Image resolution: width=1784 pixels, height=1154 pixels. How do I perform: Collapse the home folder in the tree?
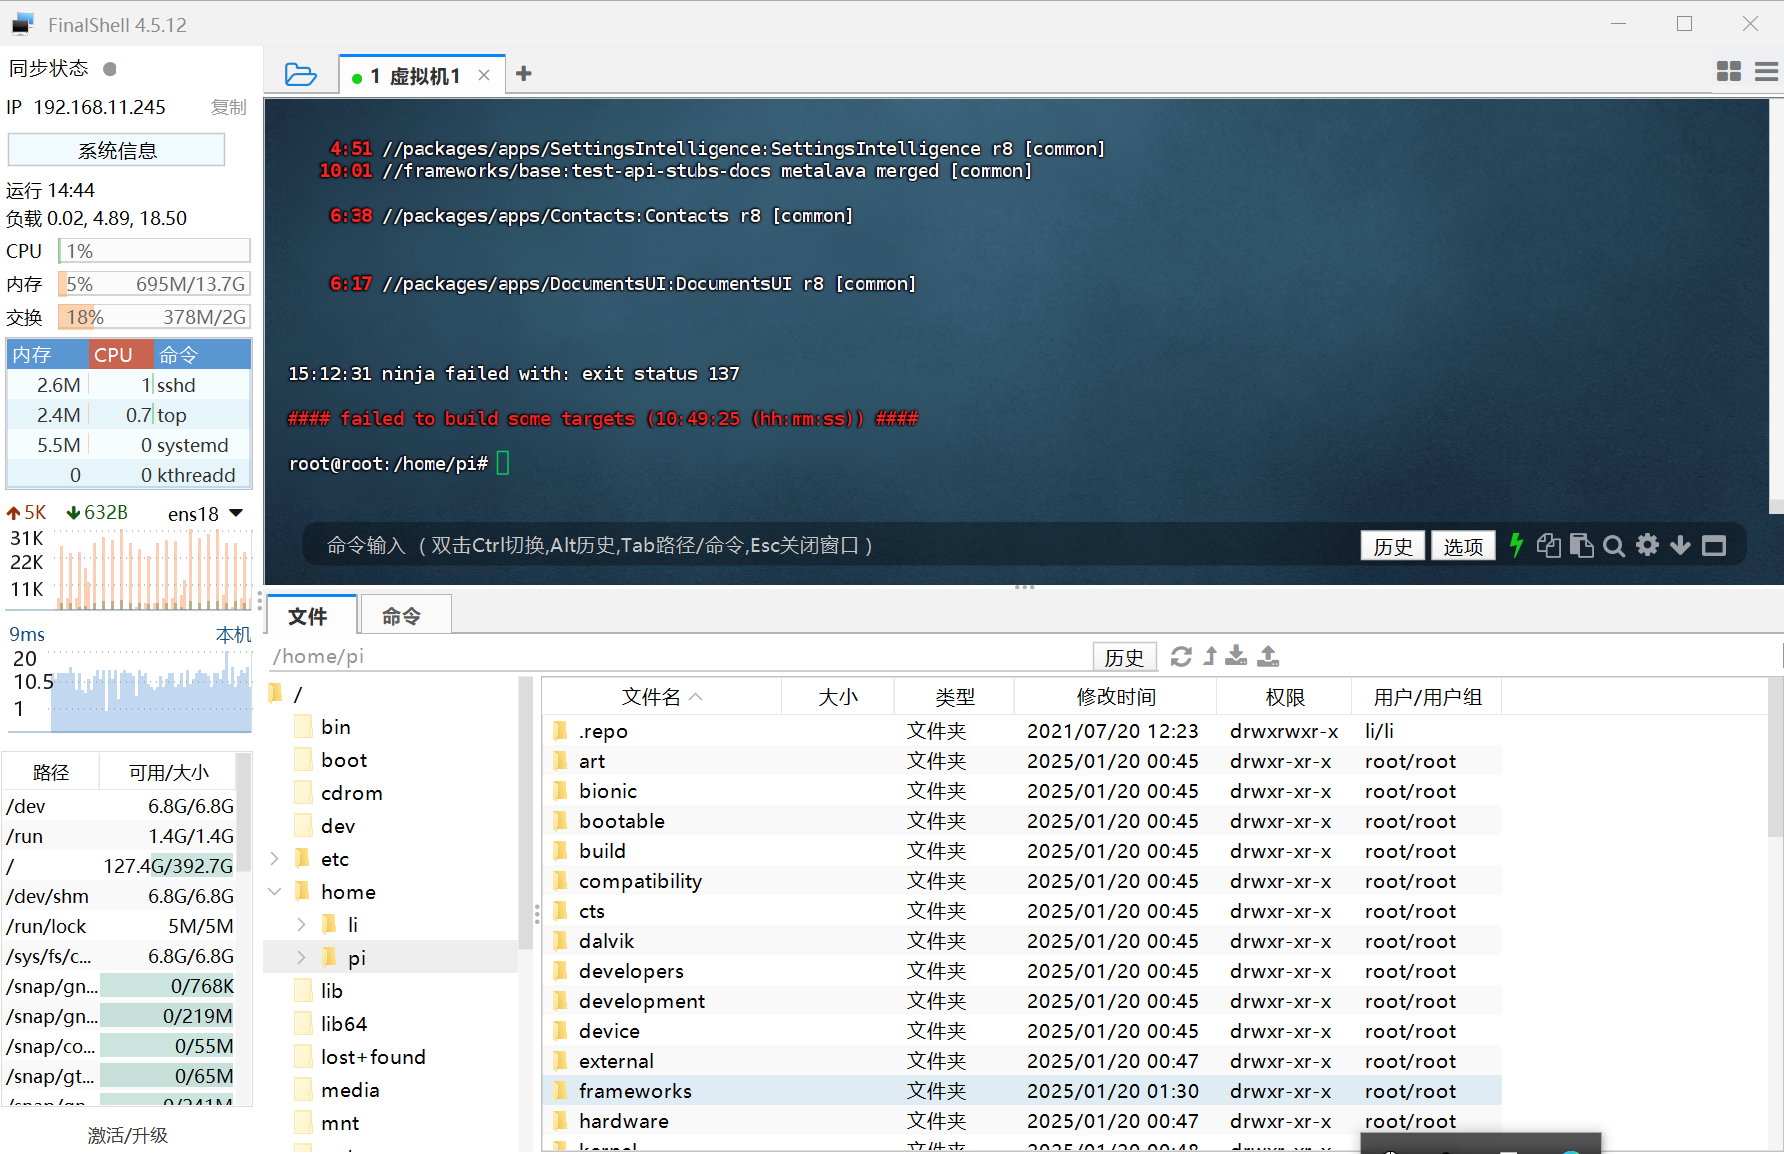(x=275, y=891)
